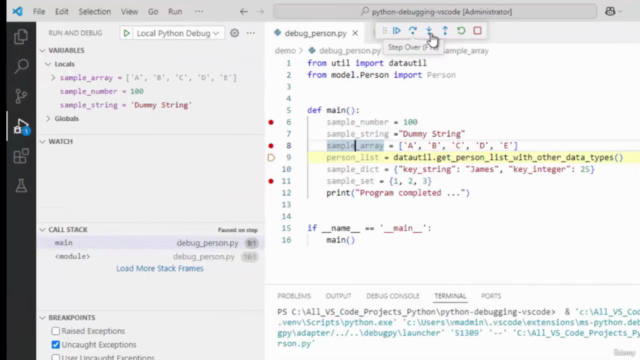Image resolution: width=640 pixels, height=360 pixels.
Task: Open the Extensions view
Action: [x=21, y=156]
